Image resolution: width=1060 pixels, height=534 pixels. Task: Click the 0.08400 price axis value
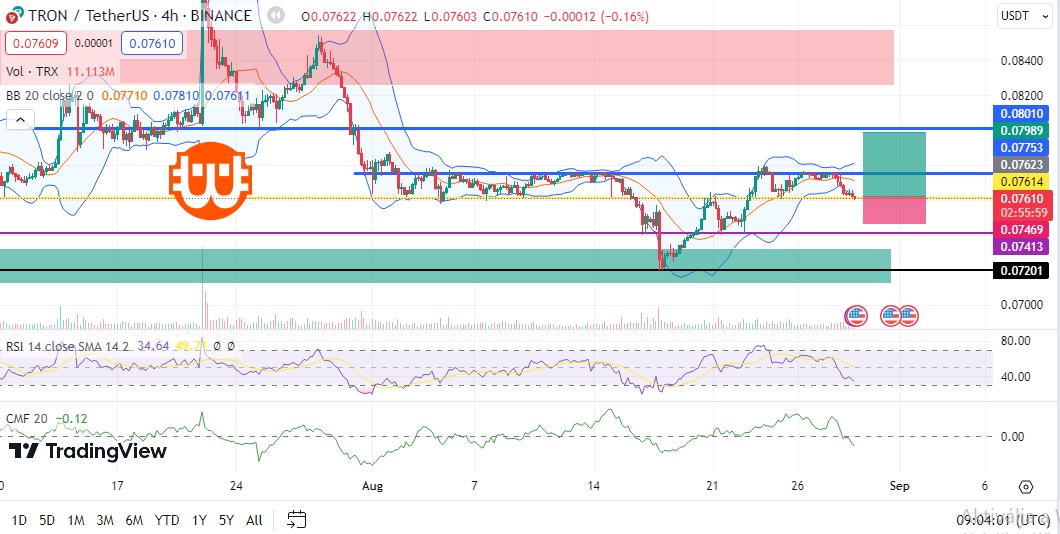tap(1021, 62)
